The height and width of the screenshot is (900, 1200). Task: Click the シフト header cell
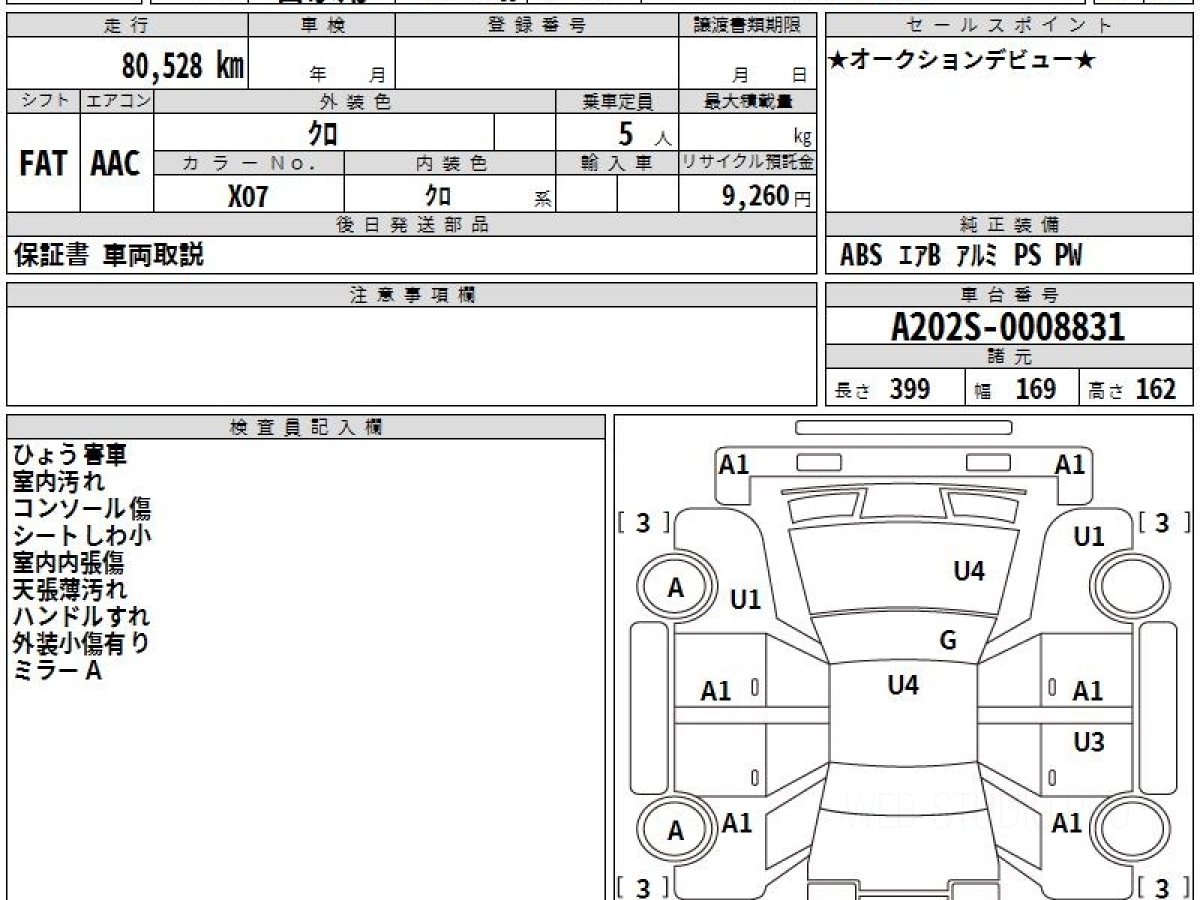point(43,101)
